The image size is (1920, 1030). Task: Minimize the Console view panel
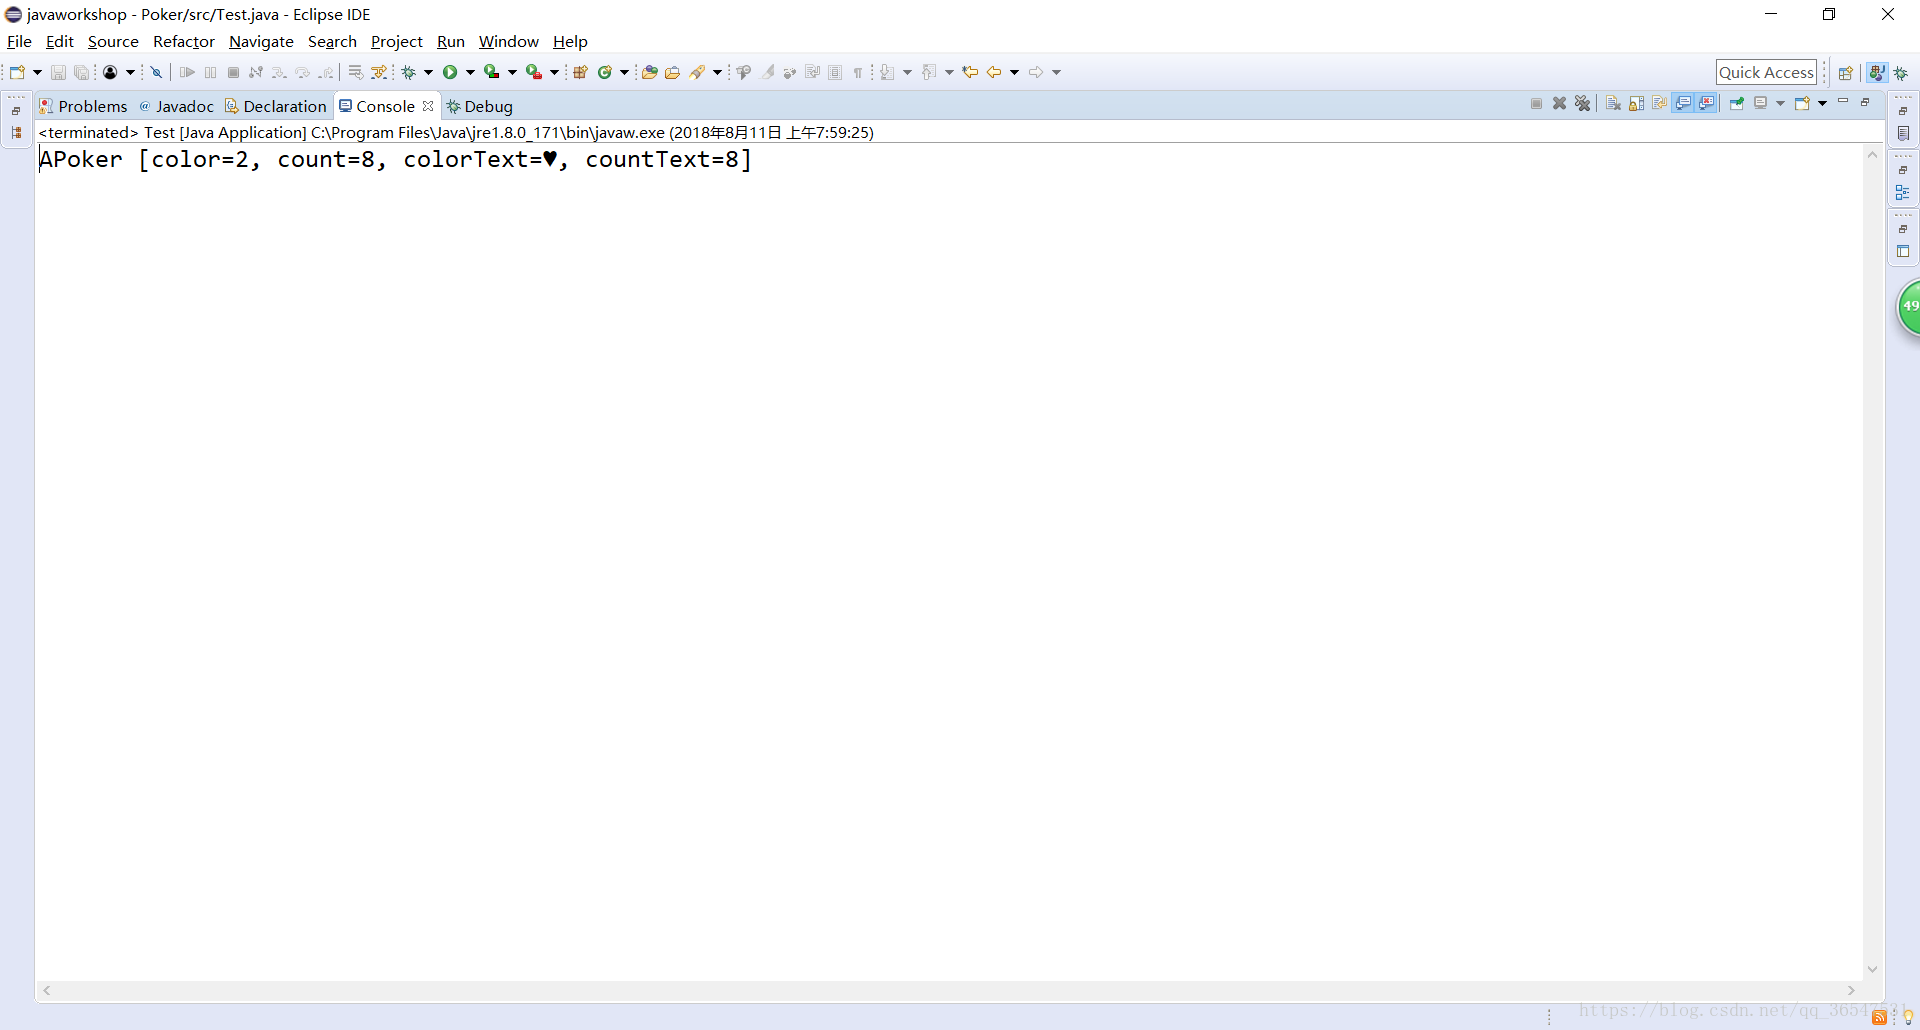click(x=1843, y=100)
